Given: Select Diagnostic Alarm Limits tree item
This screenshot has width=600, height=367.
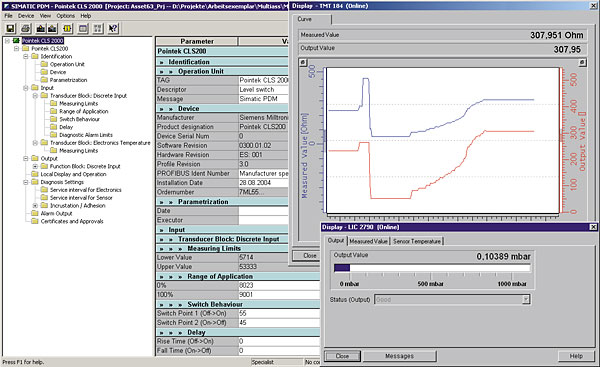Looking at the screenshot, I should (x=86, y=135).
